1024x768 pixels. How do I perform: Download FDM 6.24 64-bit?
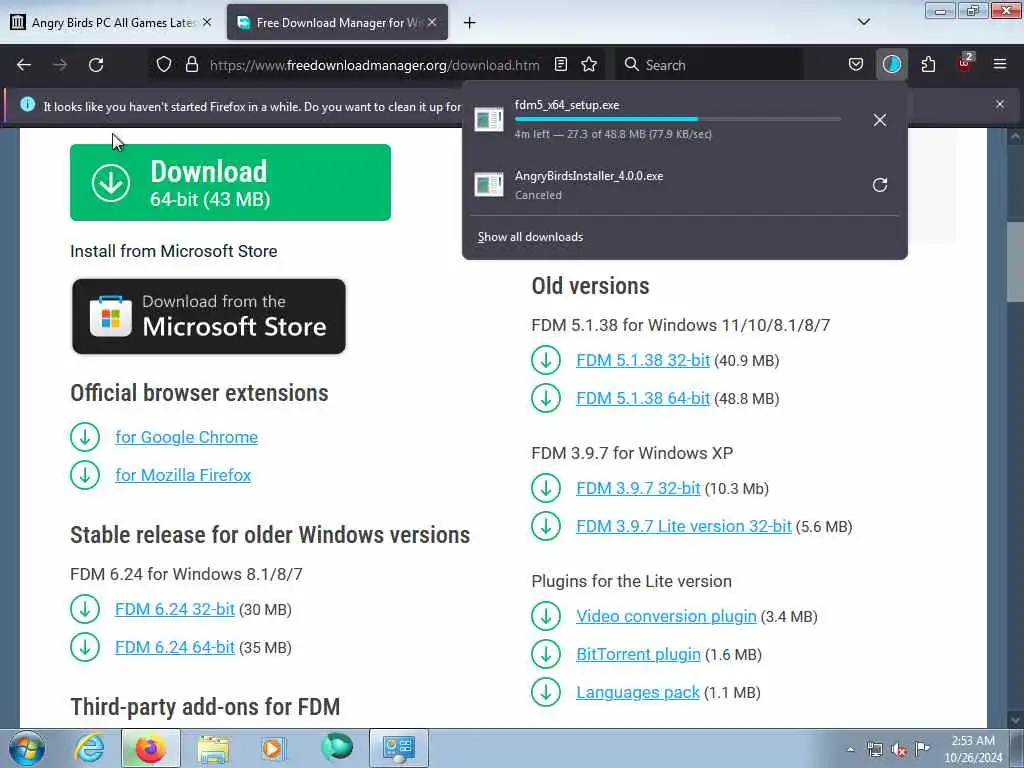coord(174,647)
